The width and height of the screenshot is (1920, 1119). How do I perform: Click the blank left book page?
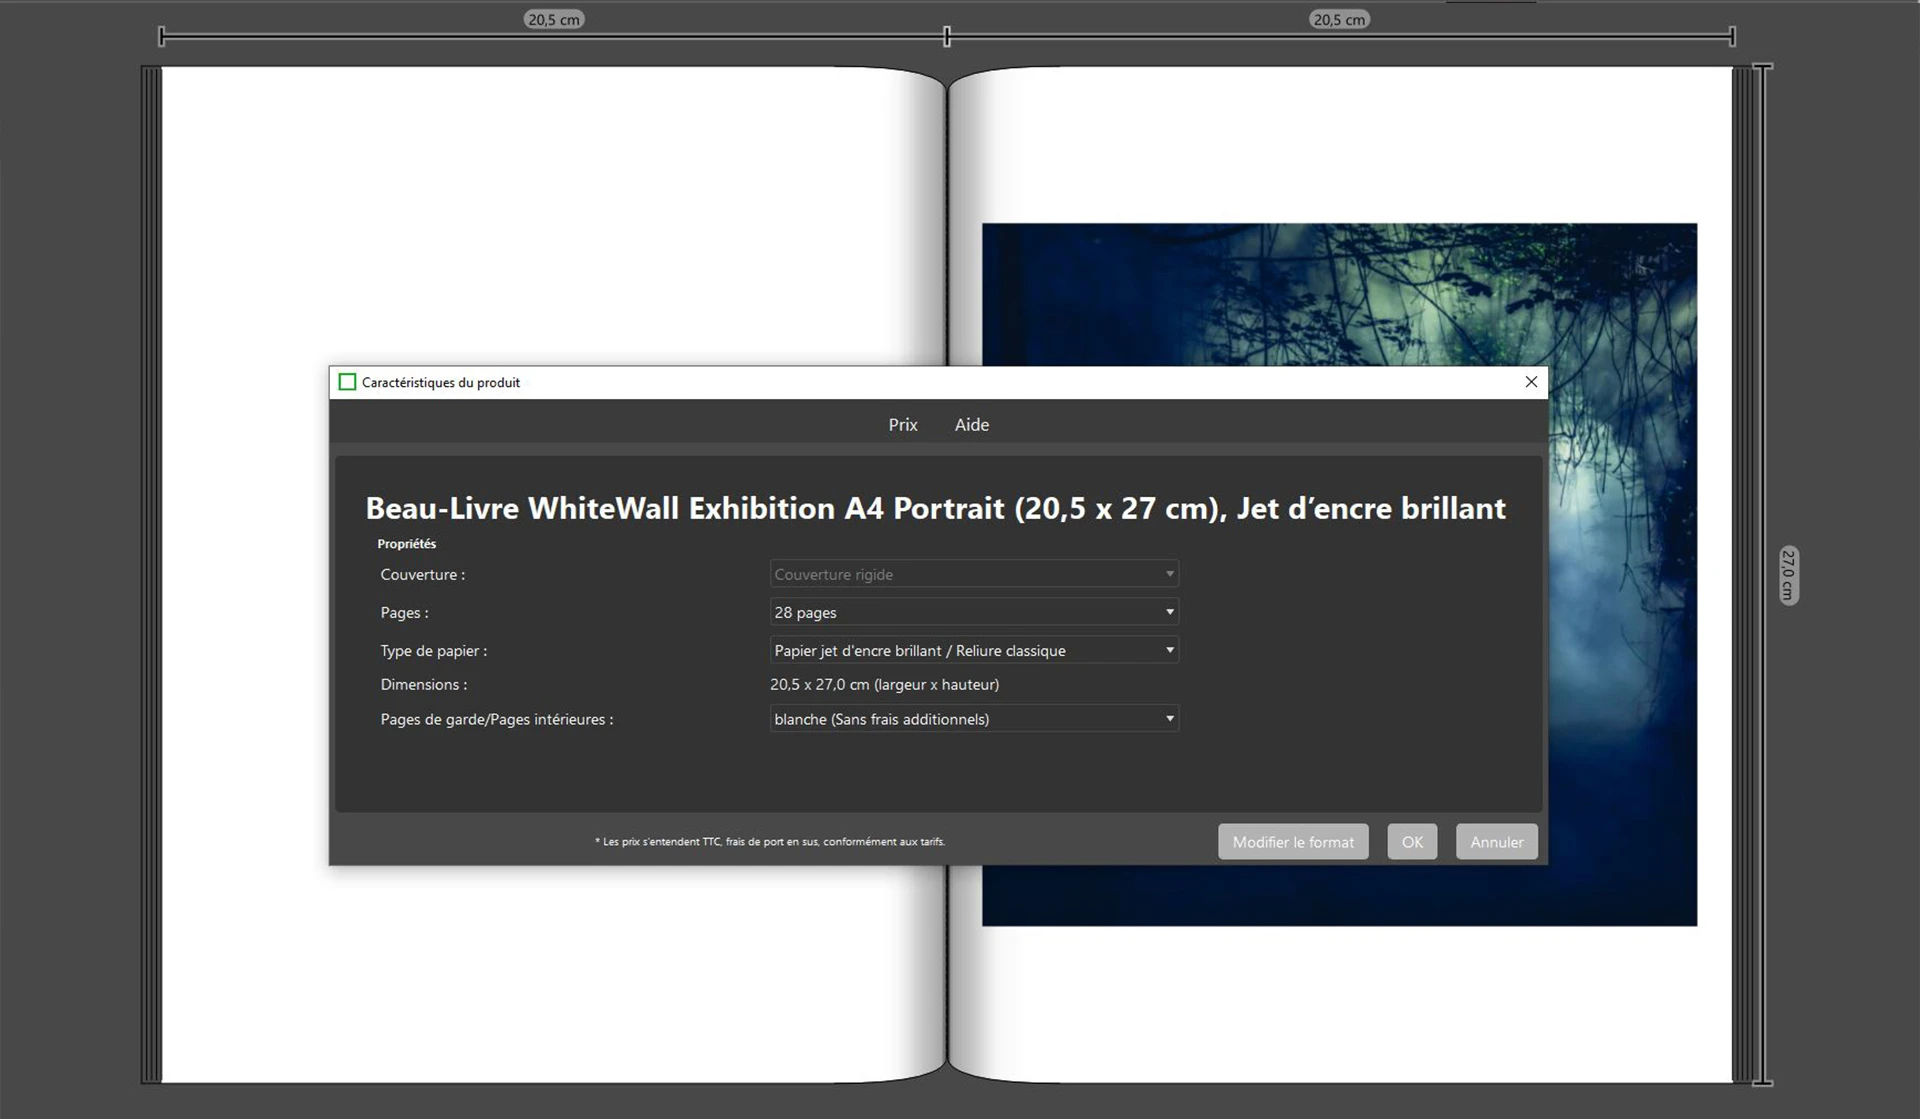pos(550,220)
